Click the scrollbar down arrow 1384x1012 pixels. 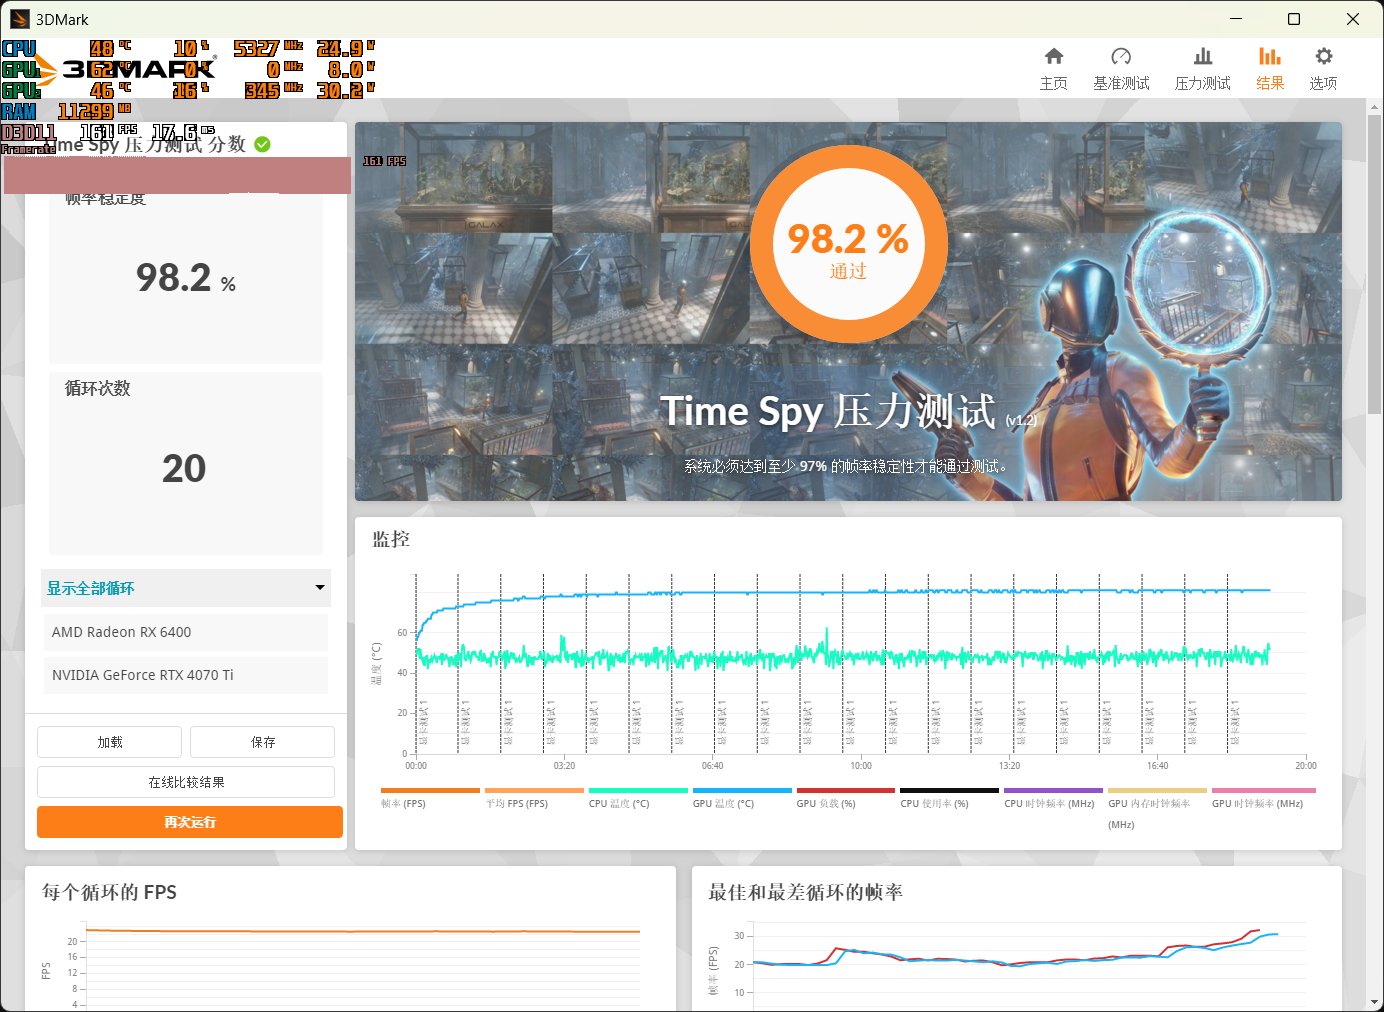click(x=1374, y=1002)
